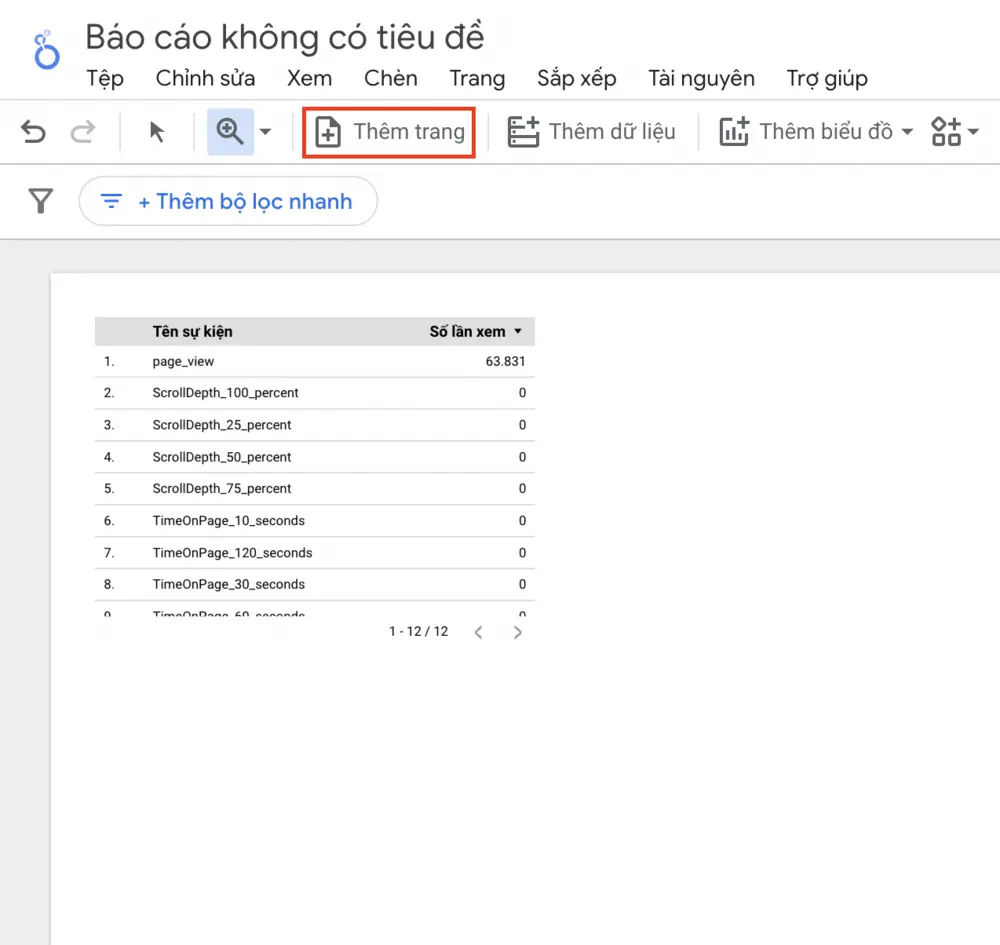1000x945 pixels.
Task: Open the Trợ giúp menu
Action: click(827, 78)
